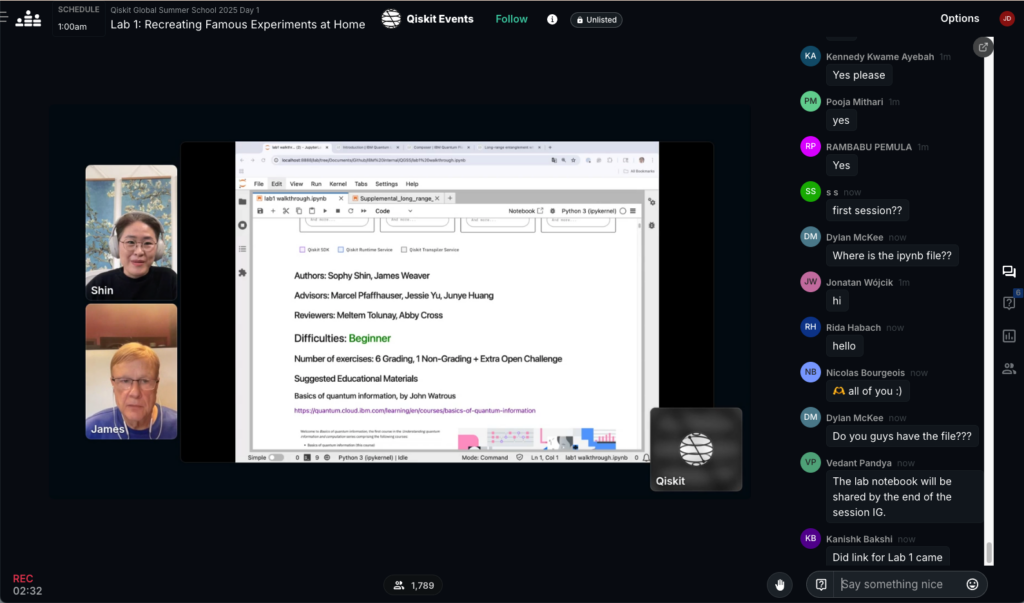The width and height of the screenshot is (1024, 603).
Task: Open the polls tab in right sidebar
Action: (1009, 336)
